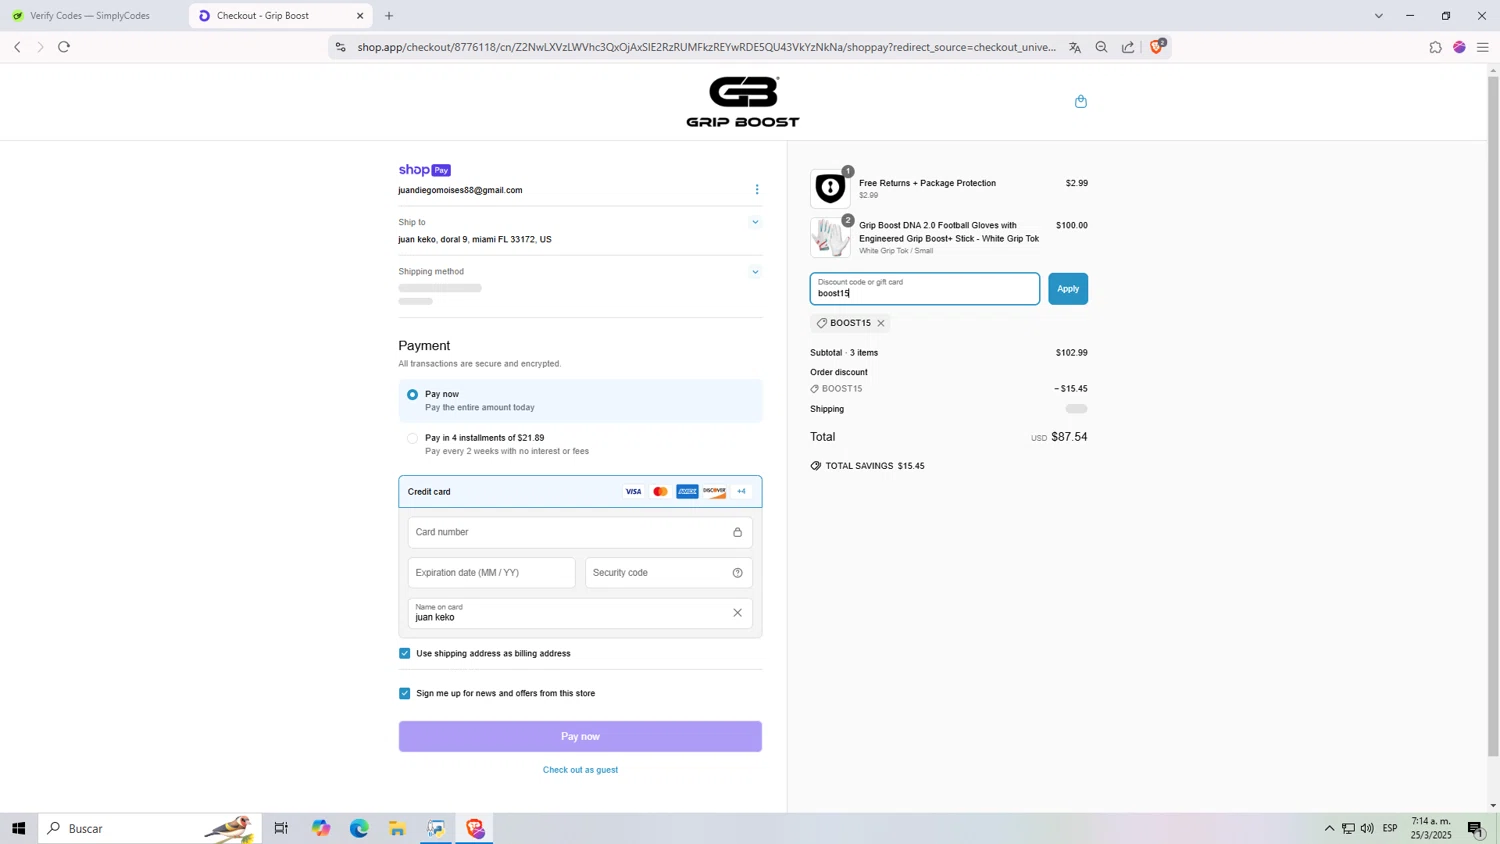1500x844 pixels.
Task: Select the Credit card payment method
Action: [x=580, y=491]
